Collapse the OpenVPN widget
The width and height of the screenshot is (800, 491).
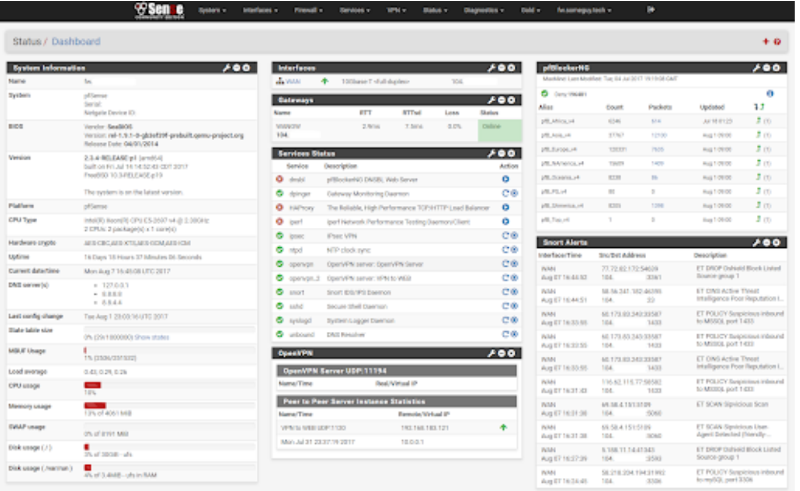pos(502,353)
